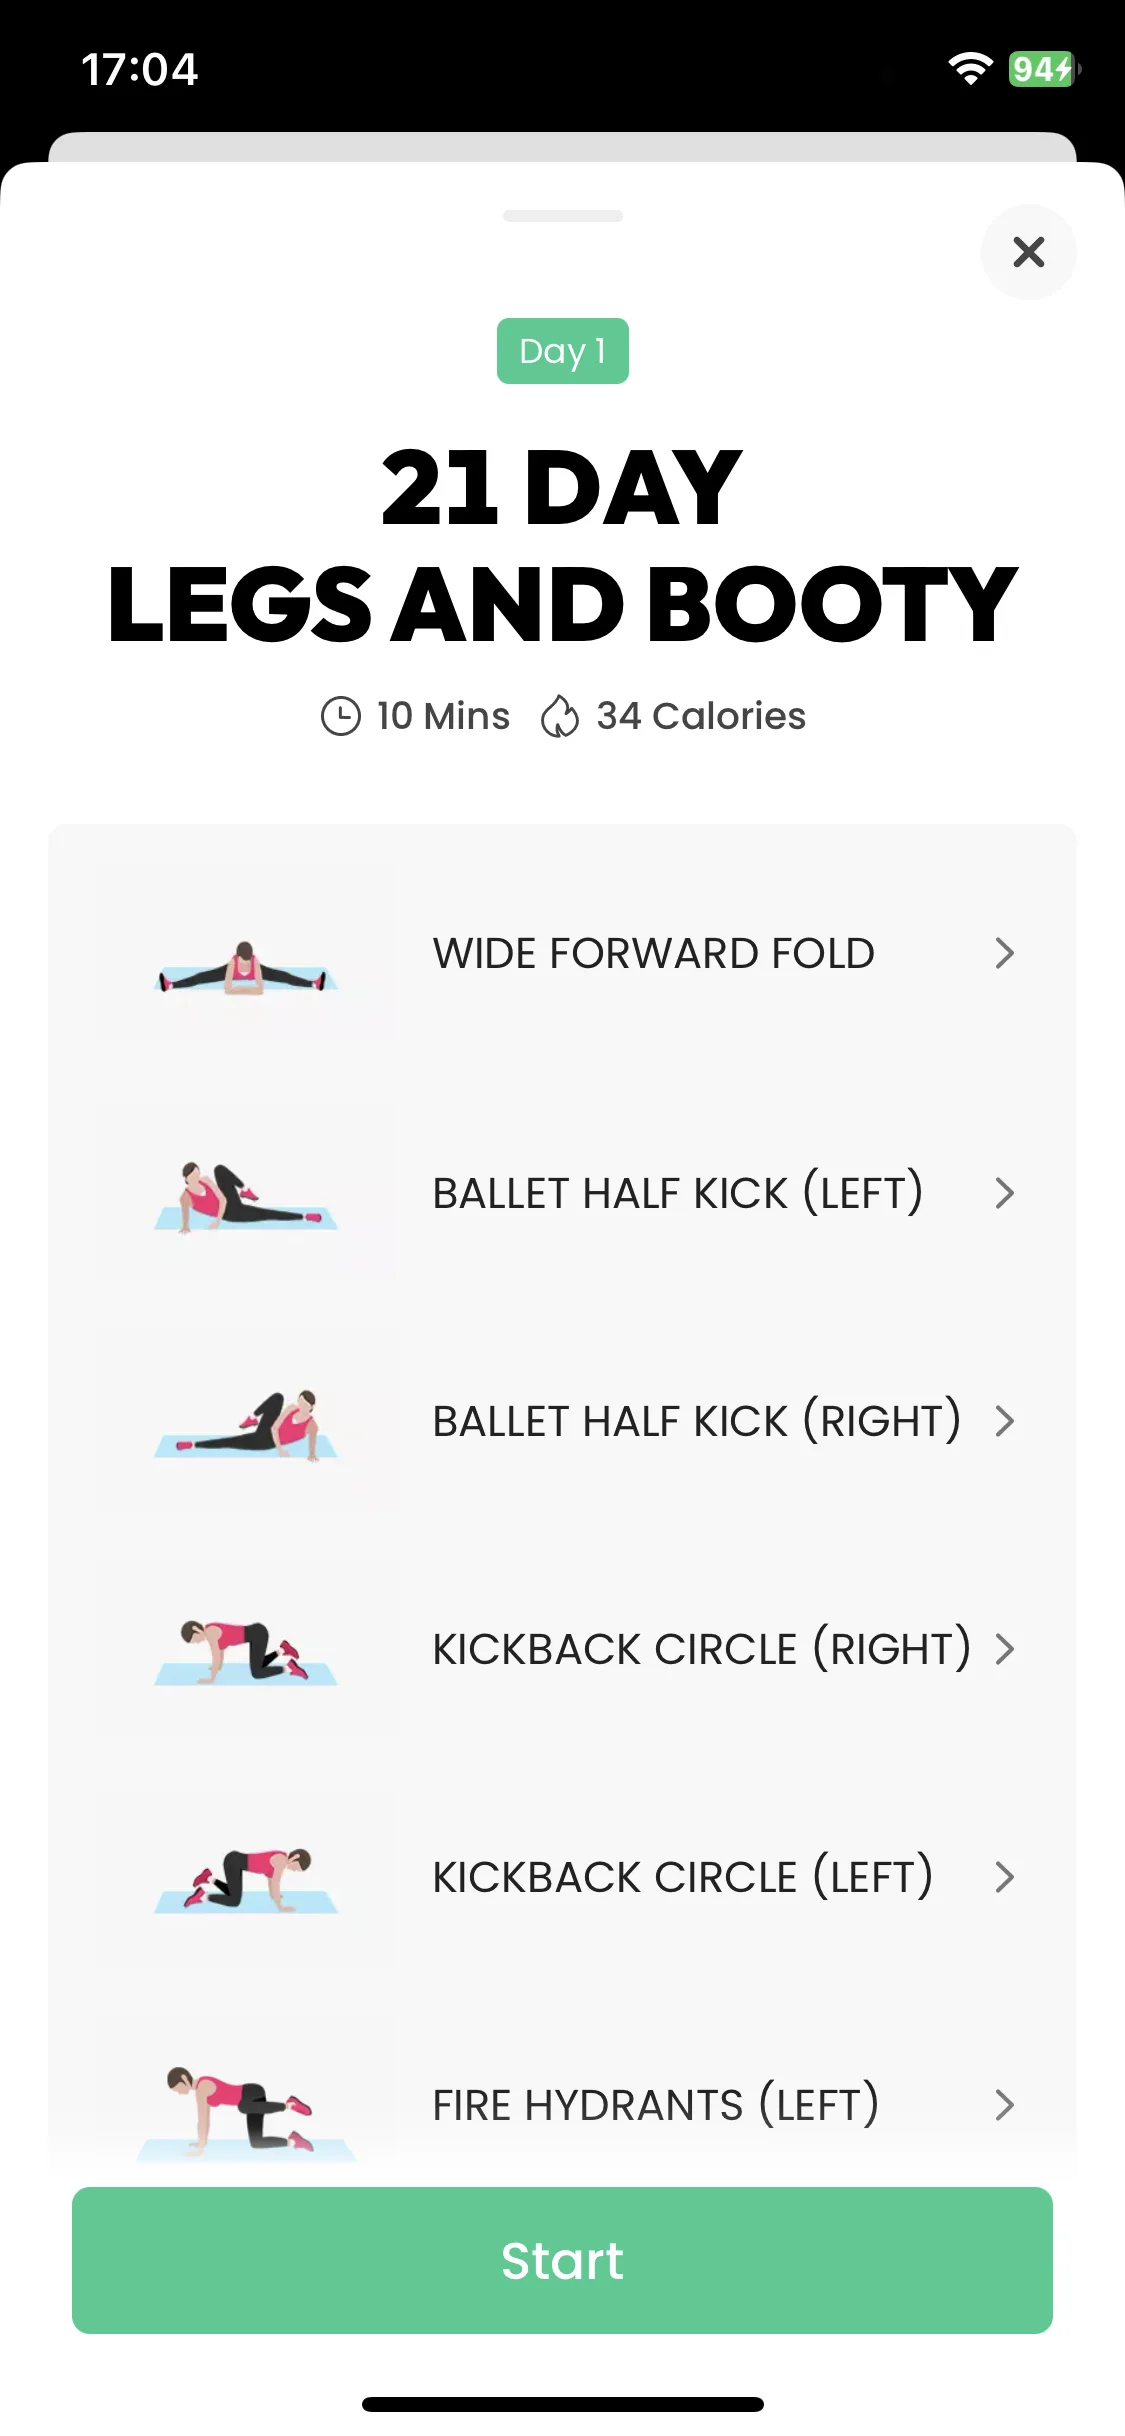Tap the Ballet Half Kick (Right) illustration

click(245, 1425)
